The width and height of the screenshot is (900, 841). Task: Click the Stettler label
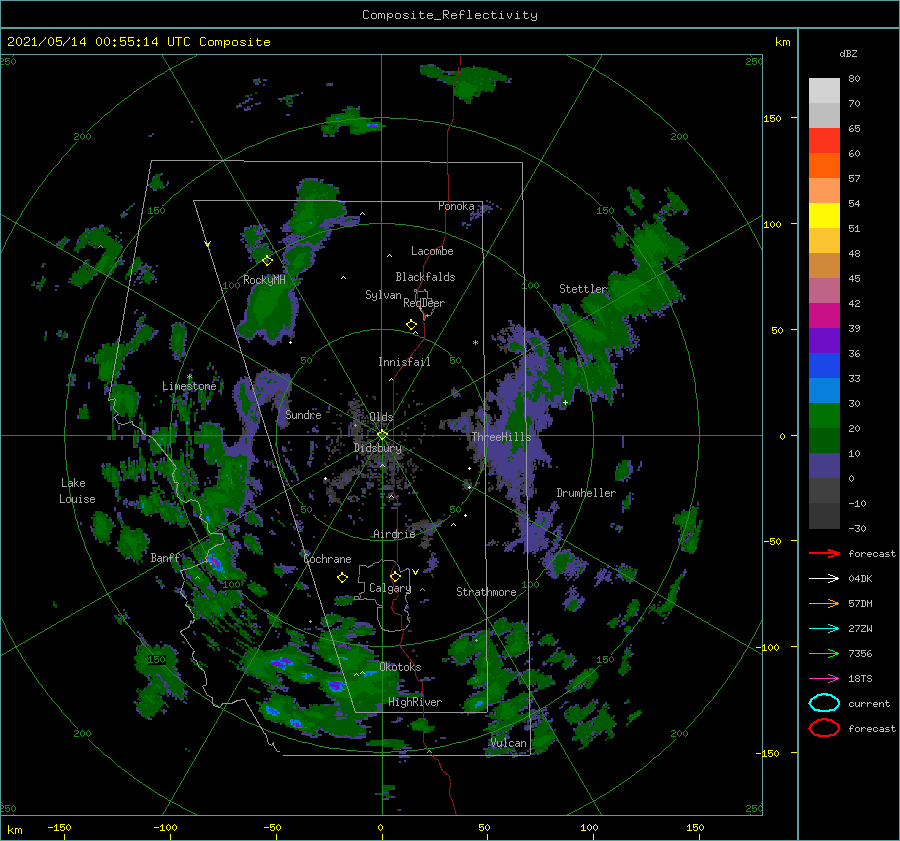(583, 289)
